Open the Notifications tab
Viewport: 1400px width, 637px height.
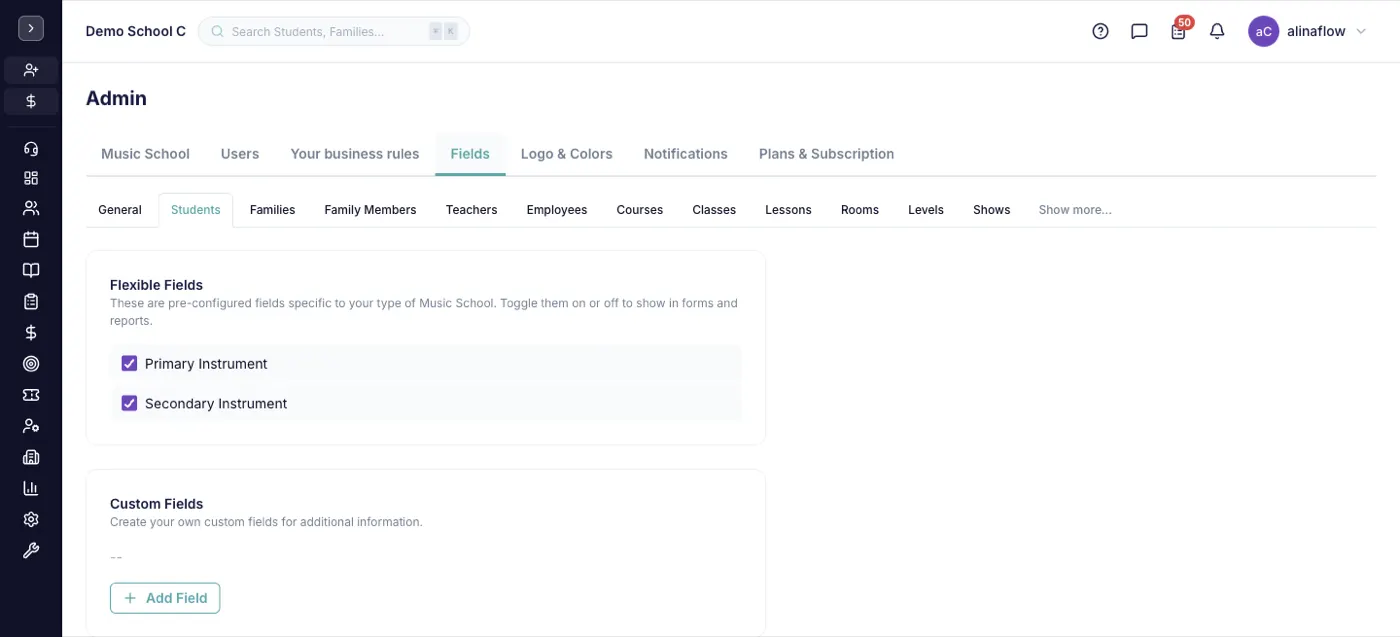(686, 154)
